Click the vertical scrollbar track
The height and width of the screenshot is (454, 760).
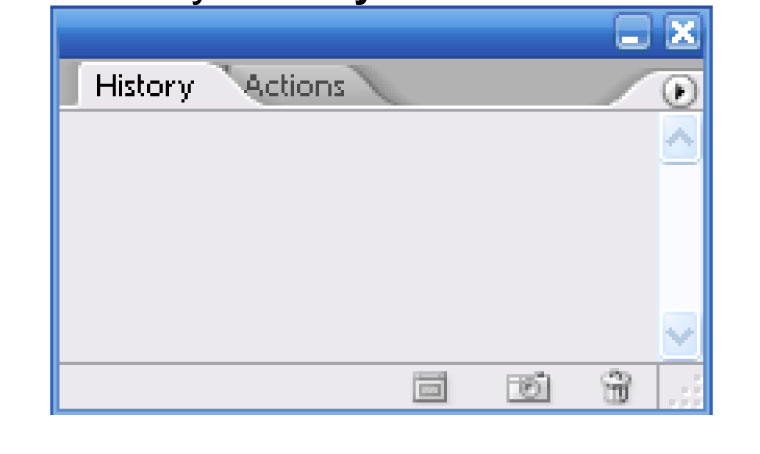coord(680,237)
